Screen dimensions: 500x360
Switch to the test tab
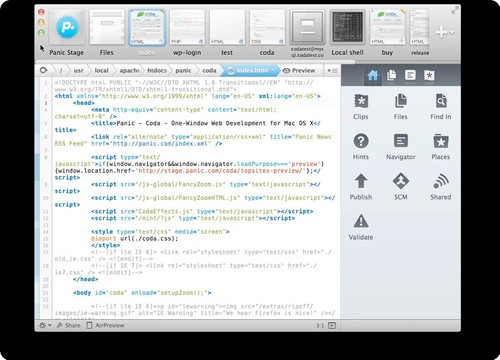(x=227, y=33)
